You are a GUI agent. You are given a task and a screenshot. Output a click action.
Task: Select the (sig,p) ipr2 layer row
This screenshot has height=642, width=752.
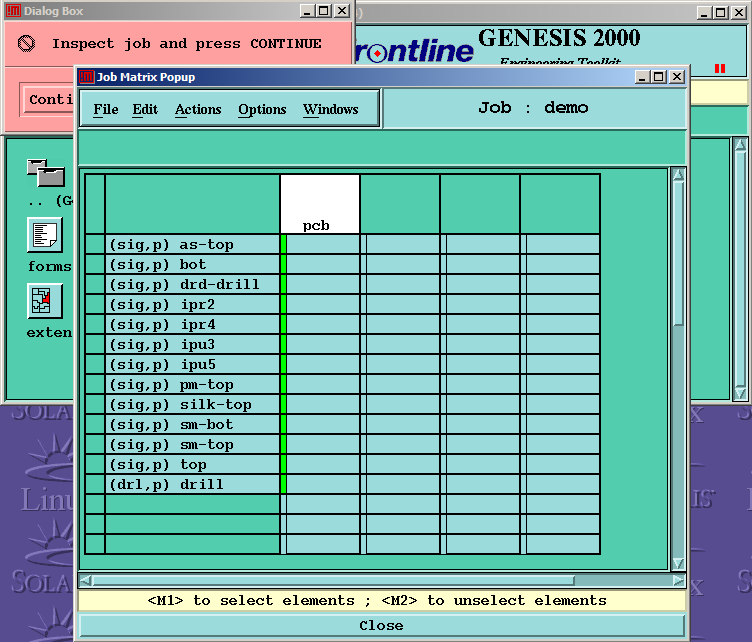coord(192,304)
